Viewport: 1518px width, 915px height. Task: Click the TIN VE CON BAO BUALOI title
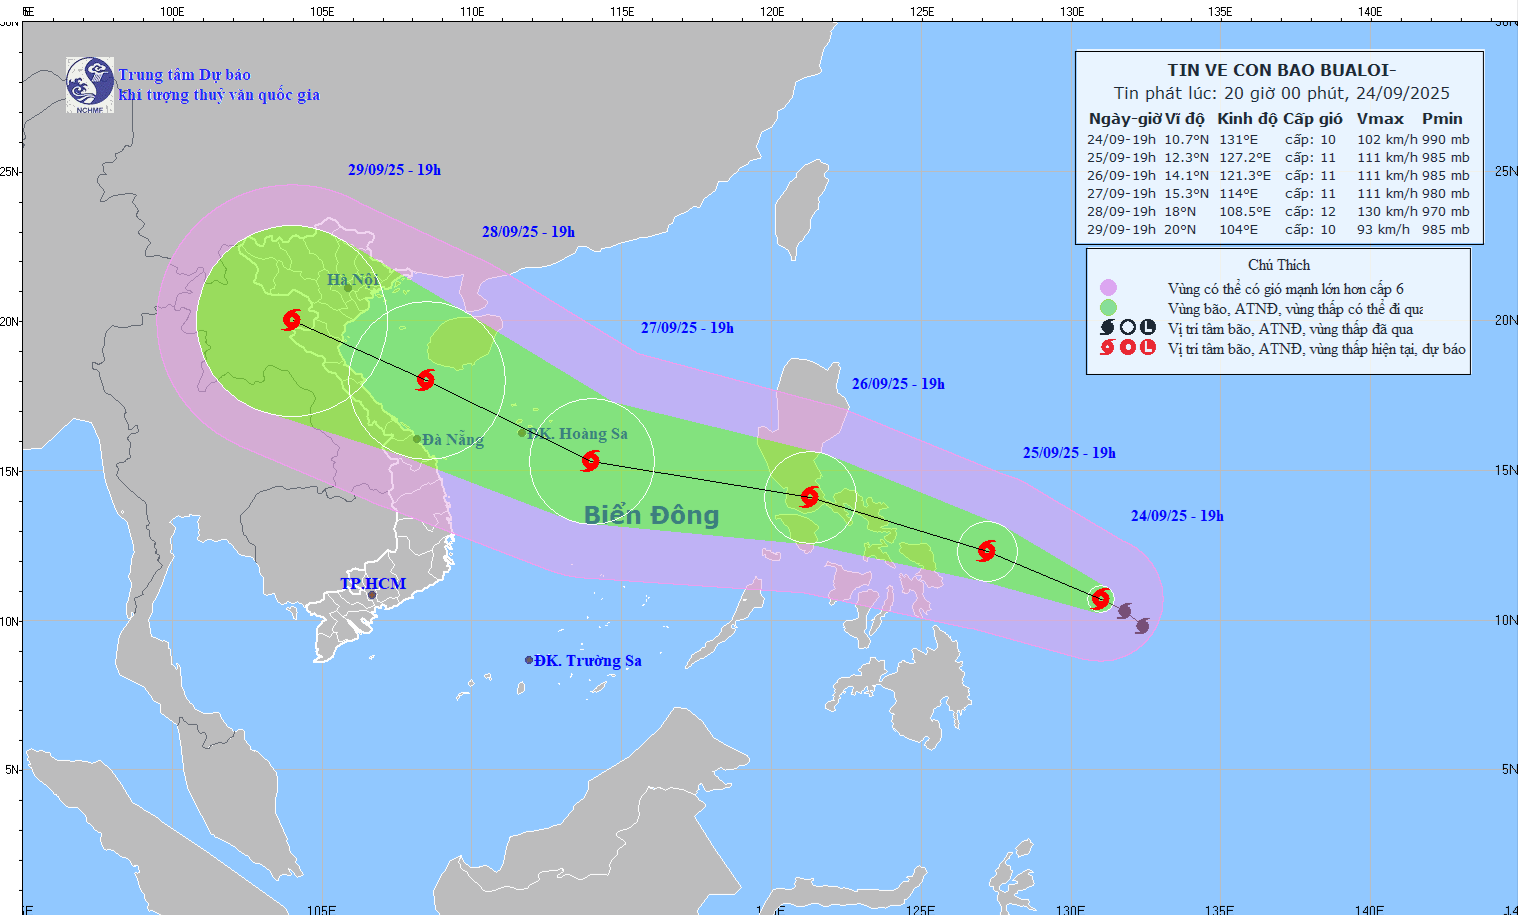[x=1281, y=70]
